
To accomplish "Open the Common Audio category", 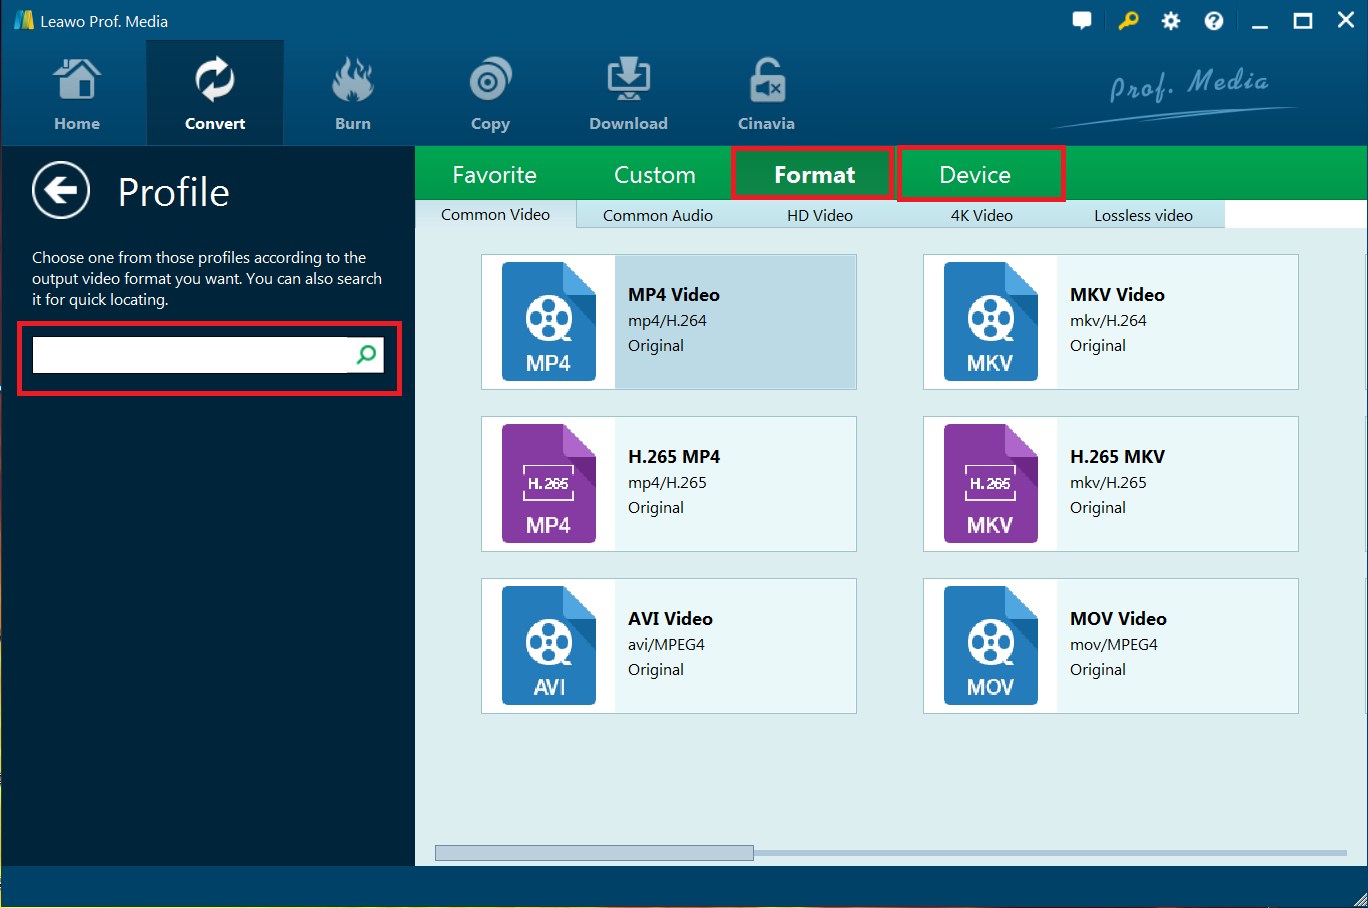I will click(x=657, y=214).
